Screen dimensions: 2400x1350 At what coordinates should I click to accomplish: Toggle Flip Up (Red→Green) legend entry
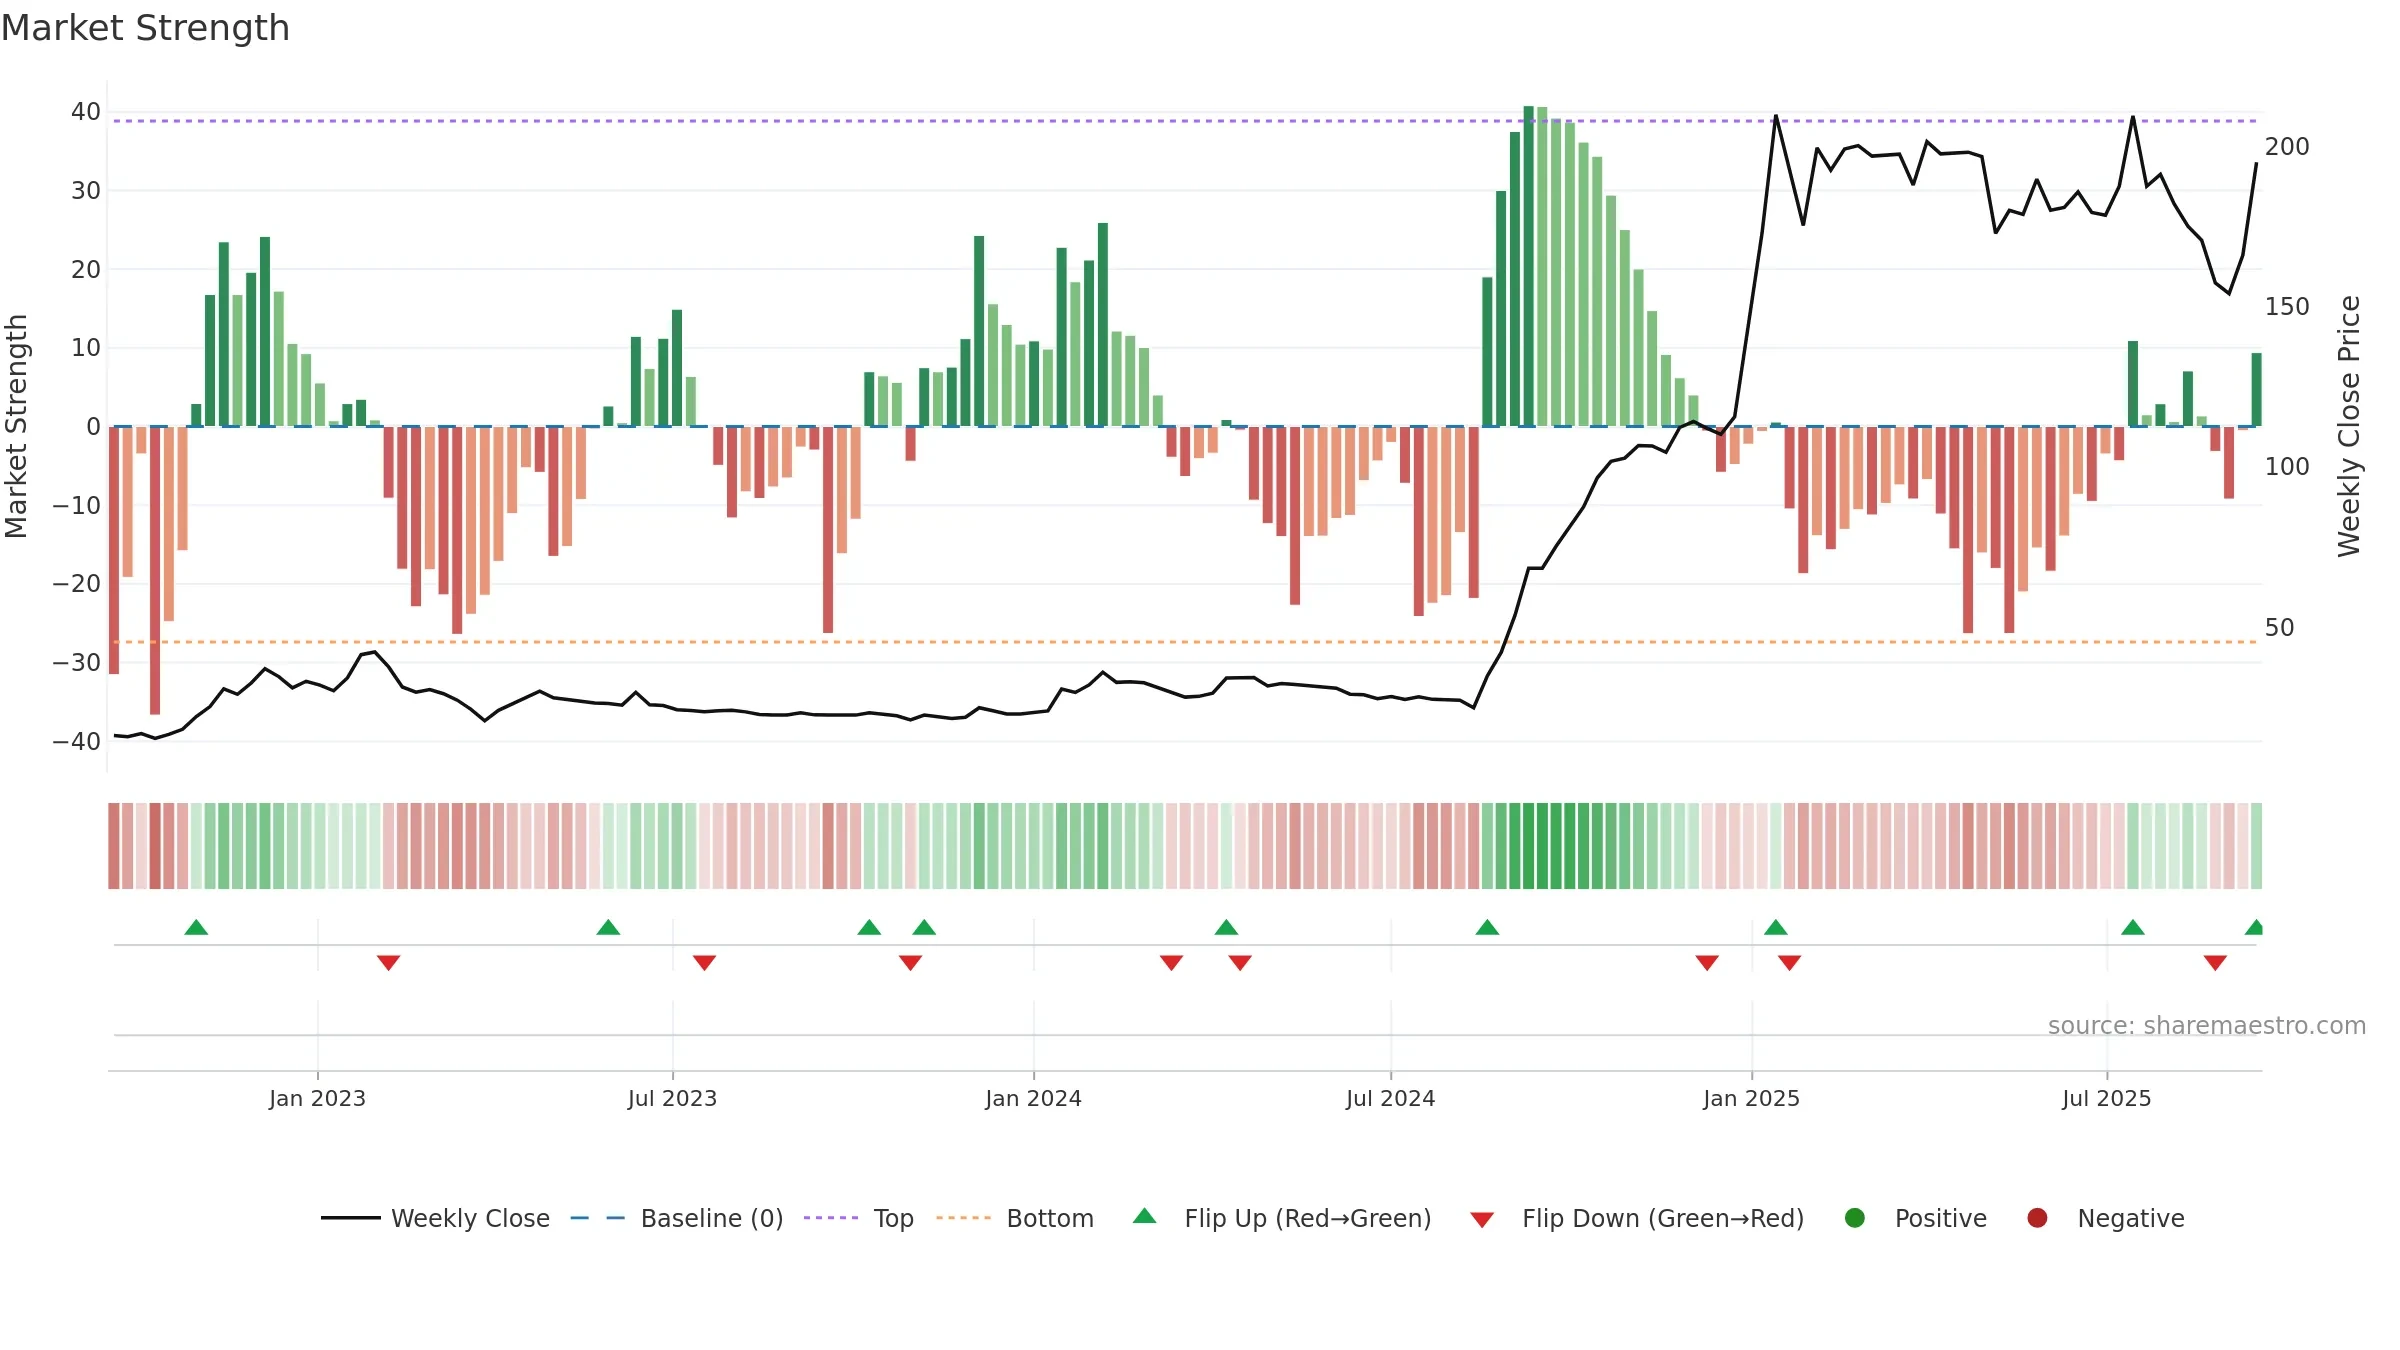(1282, 1218)
